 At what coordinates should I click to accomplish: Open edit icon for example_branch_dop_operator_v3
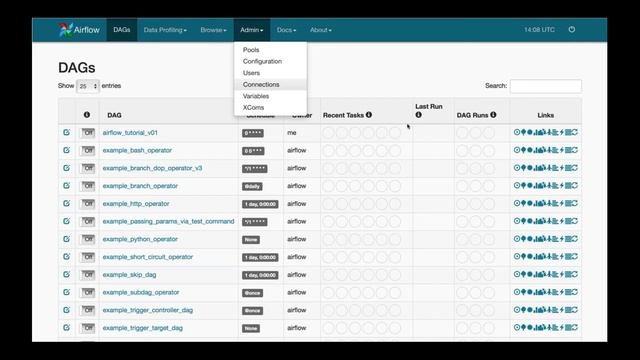[67, 168]
